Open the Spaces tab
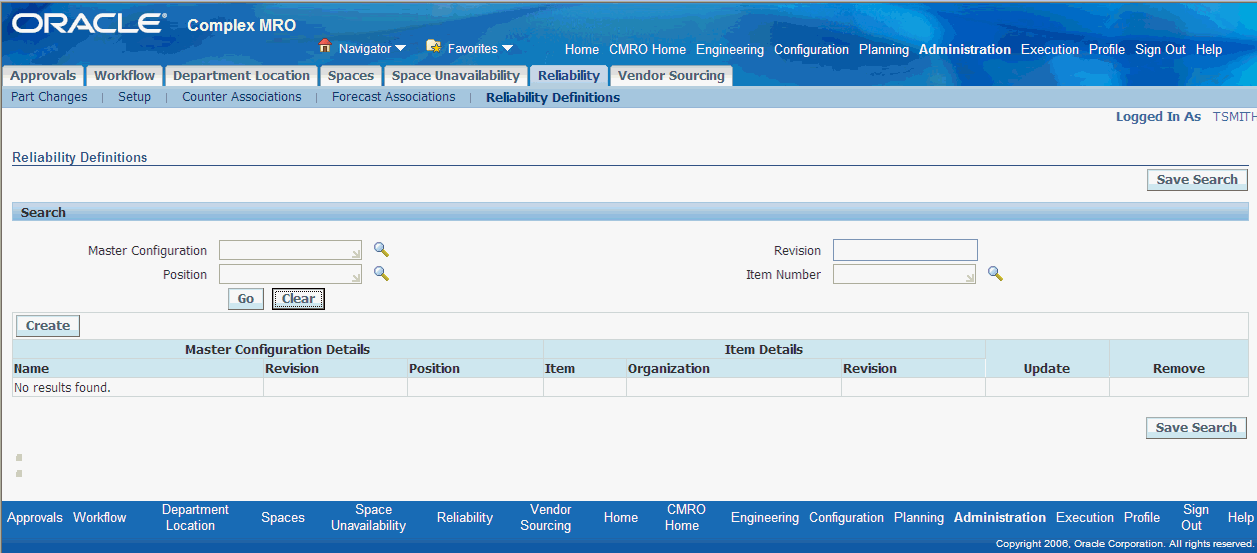This screenshot has height=553, width=1257. [351, 76]
